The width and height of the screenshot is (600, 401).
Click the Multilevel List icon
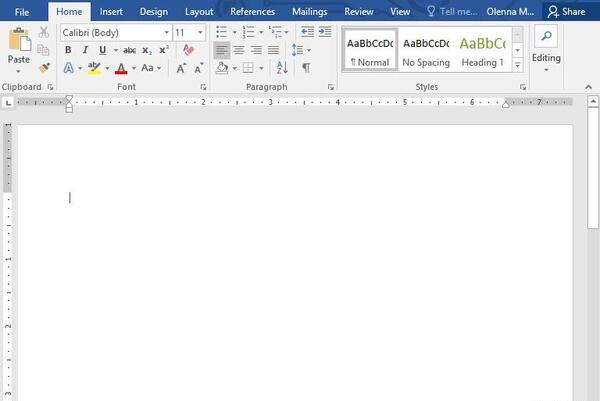tap(275, 32)
